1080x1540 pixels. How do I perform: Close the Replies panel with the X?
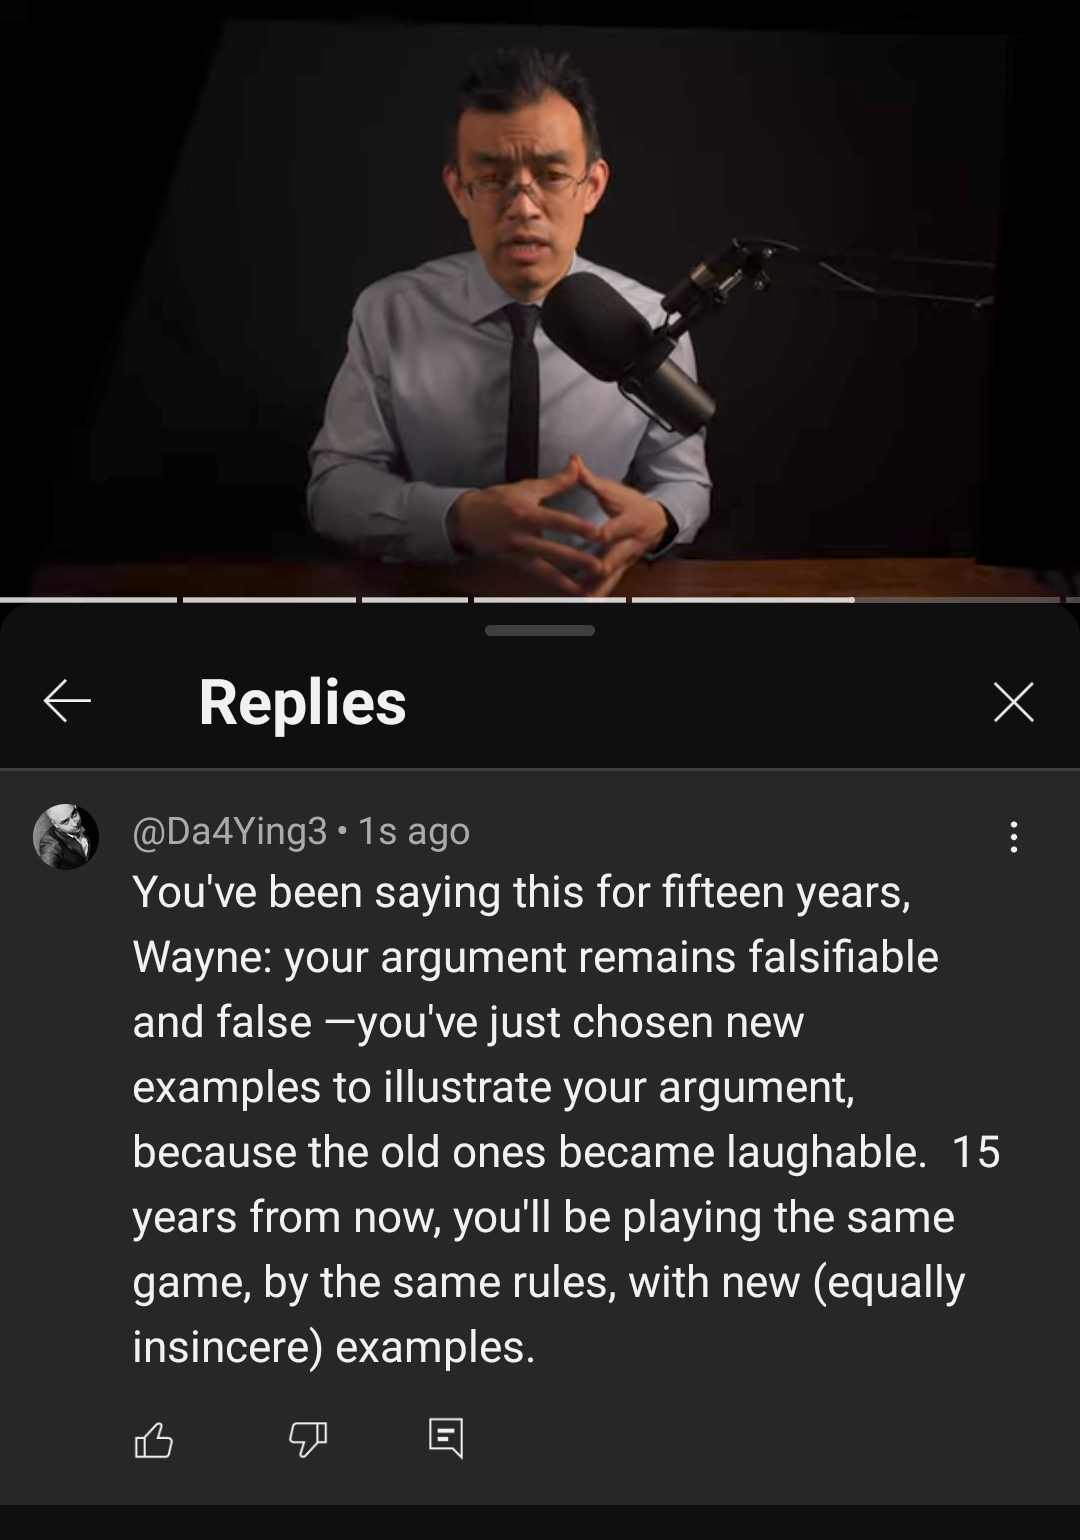[x=1013, y=701]
